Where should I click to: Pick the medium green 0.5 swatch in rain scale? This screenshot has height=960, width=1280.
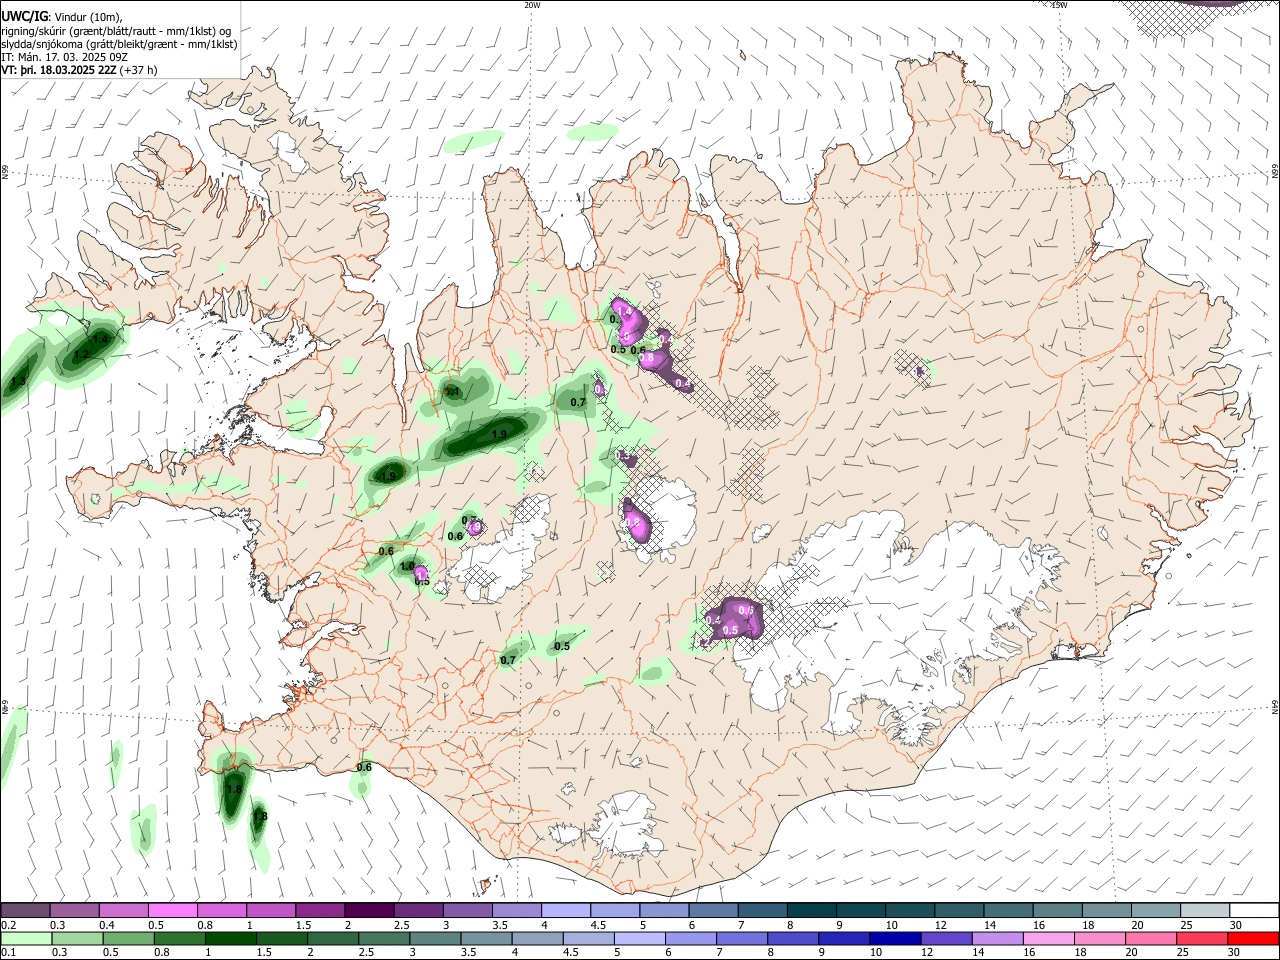129,938
